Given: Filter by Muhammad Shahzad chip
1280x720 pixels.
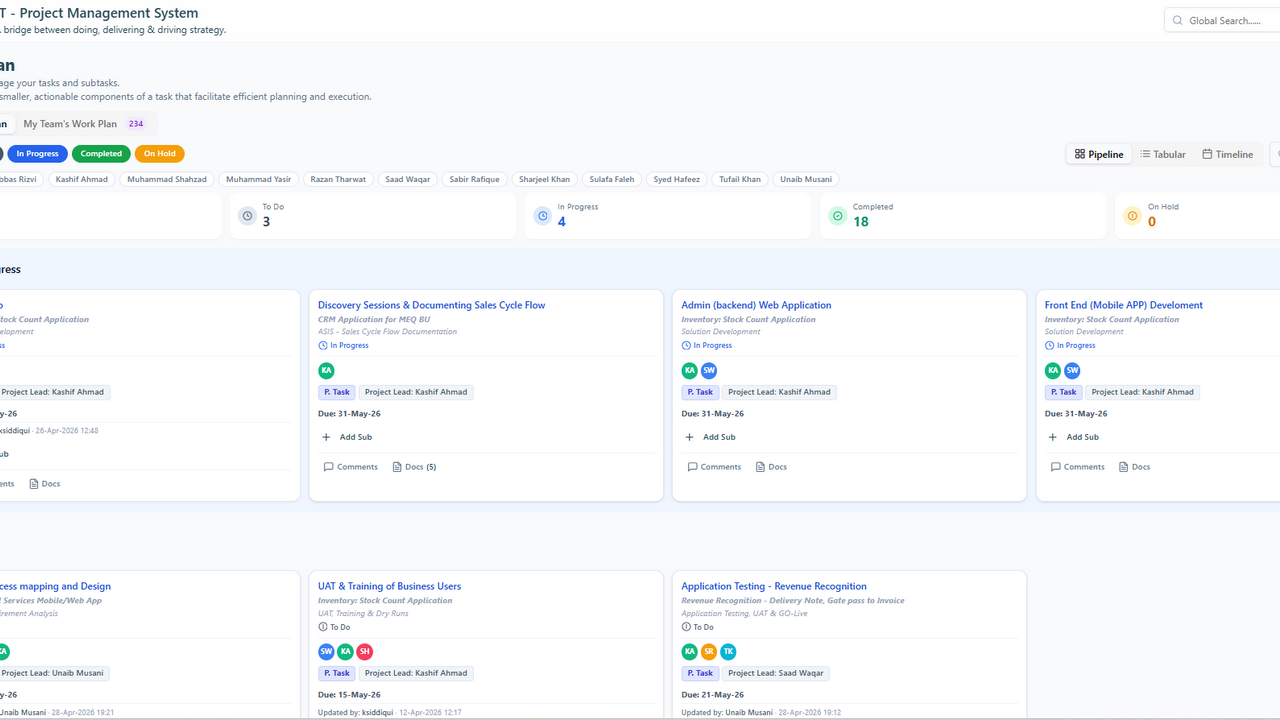Looking at the screenshot, I should point(167,179).
